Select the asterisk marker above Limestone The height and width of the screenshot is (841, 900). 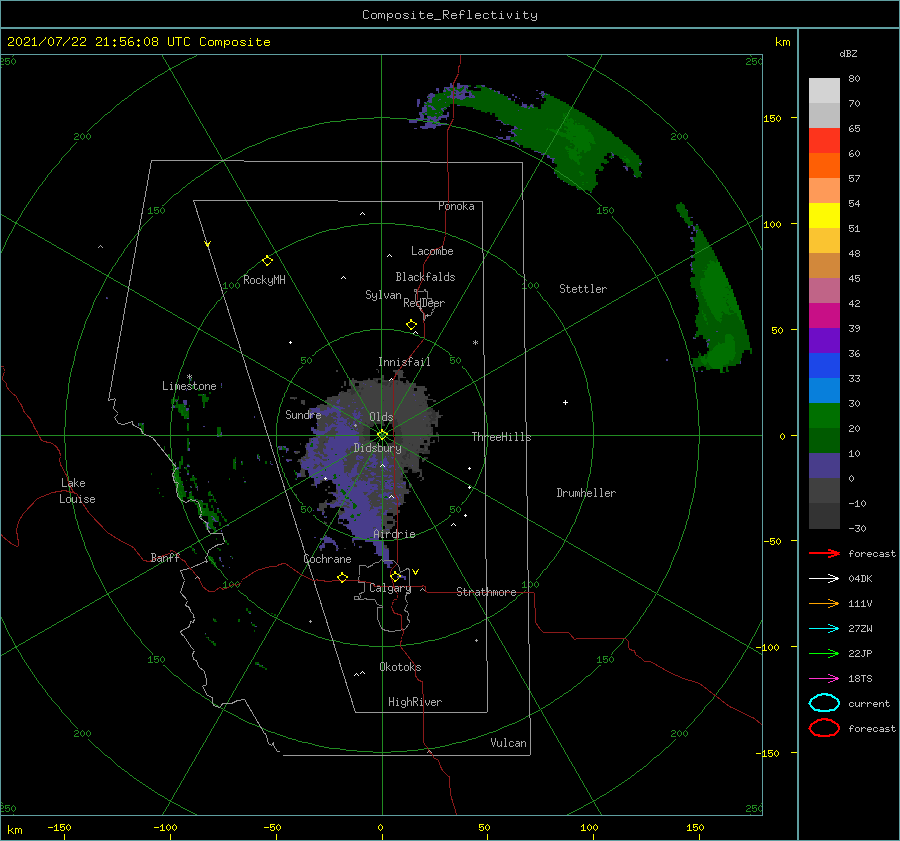(x=189, y=377)
